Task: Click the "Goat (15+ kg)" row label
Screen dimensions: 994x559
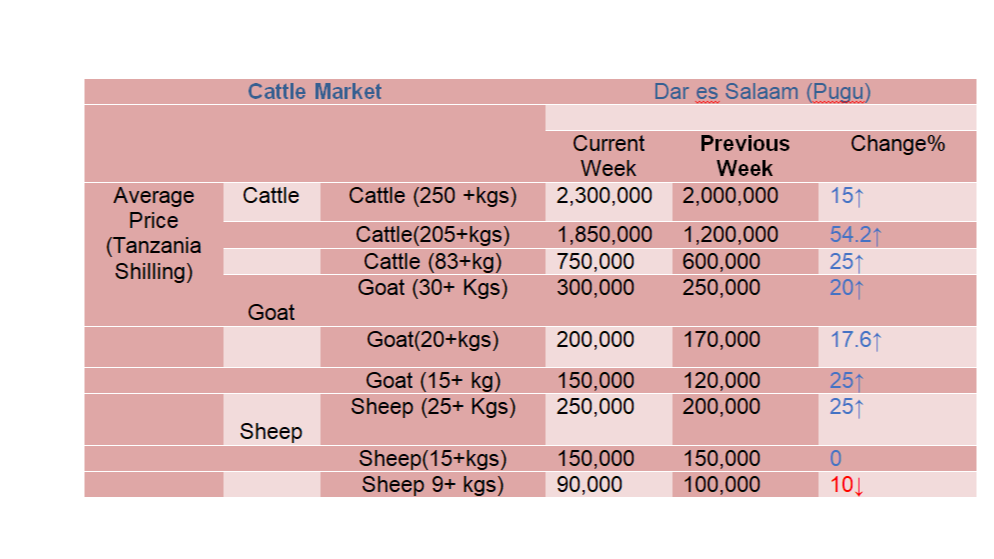Action: click(432, 381)
